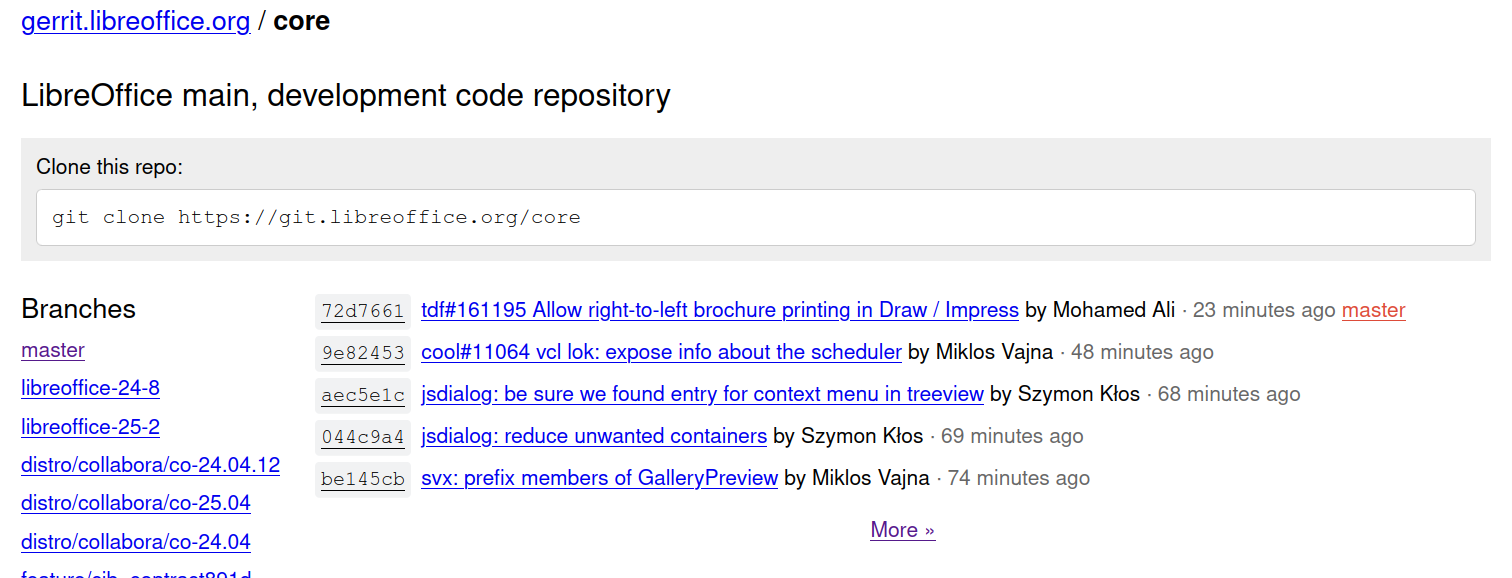Open the libreoffice-25-2 branch
This screenshot has width=1512, height=578.
tap(90, 427)
